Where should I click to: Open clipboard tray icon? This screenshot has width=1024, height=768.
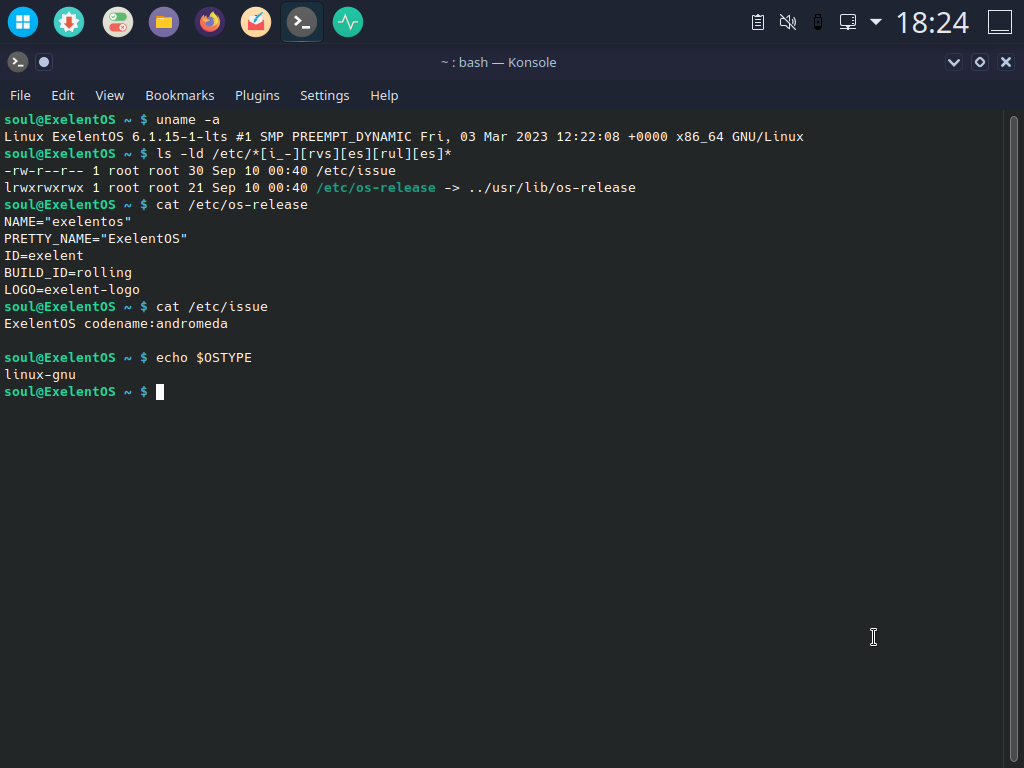pos(758,22)
